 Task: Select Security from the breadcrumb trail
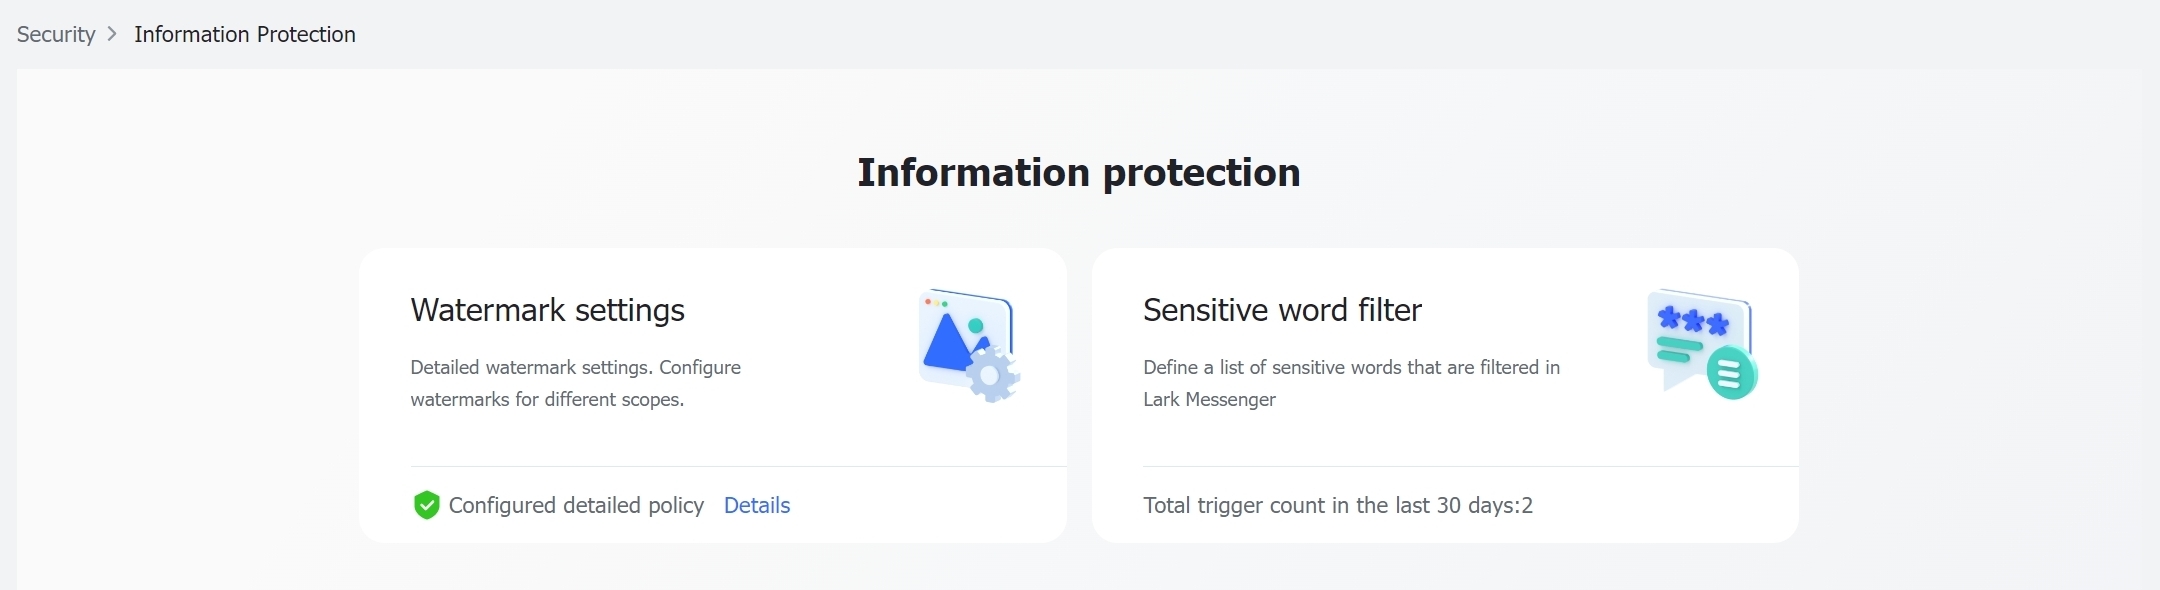coord(55,34)
